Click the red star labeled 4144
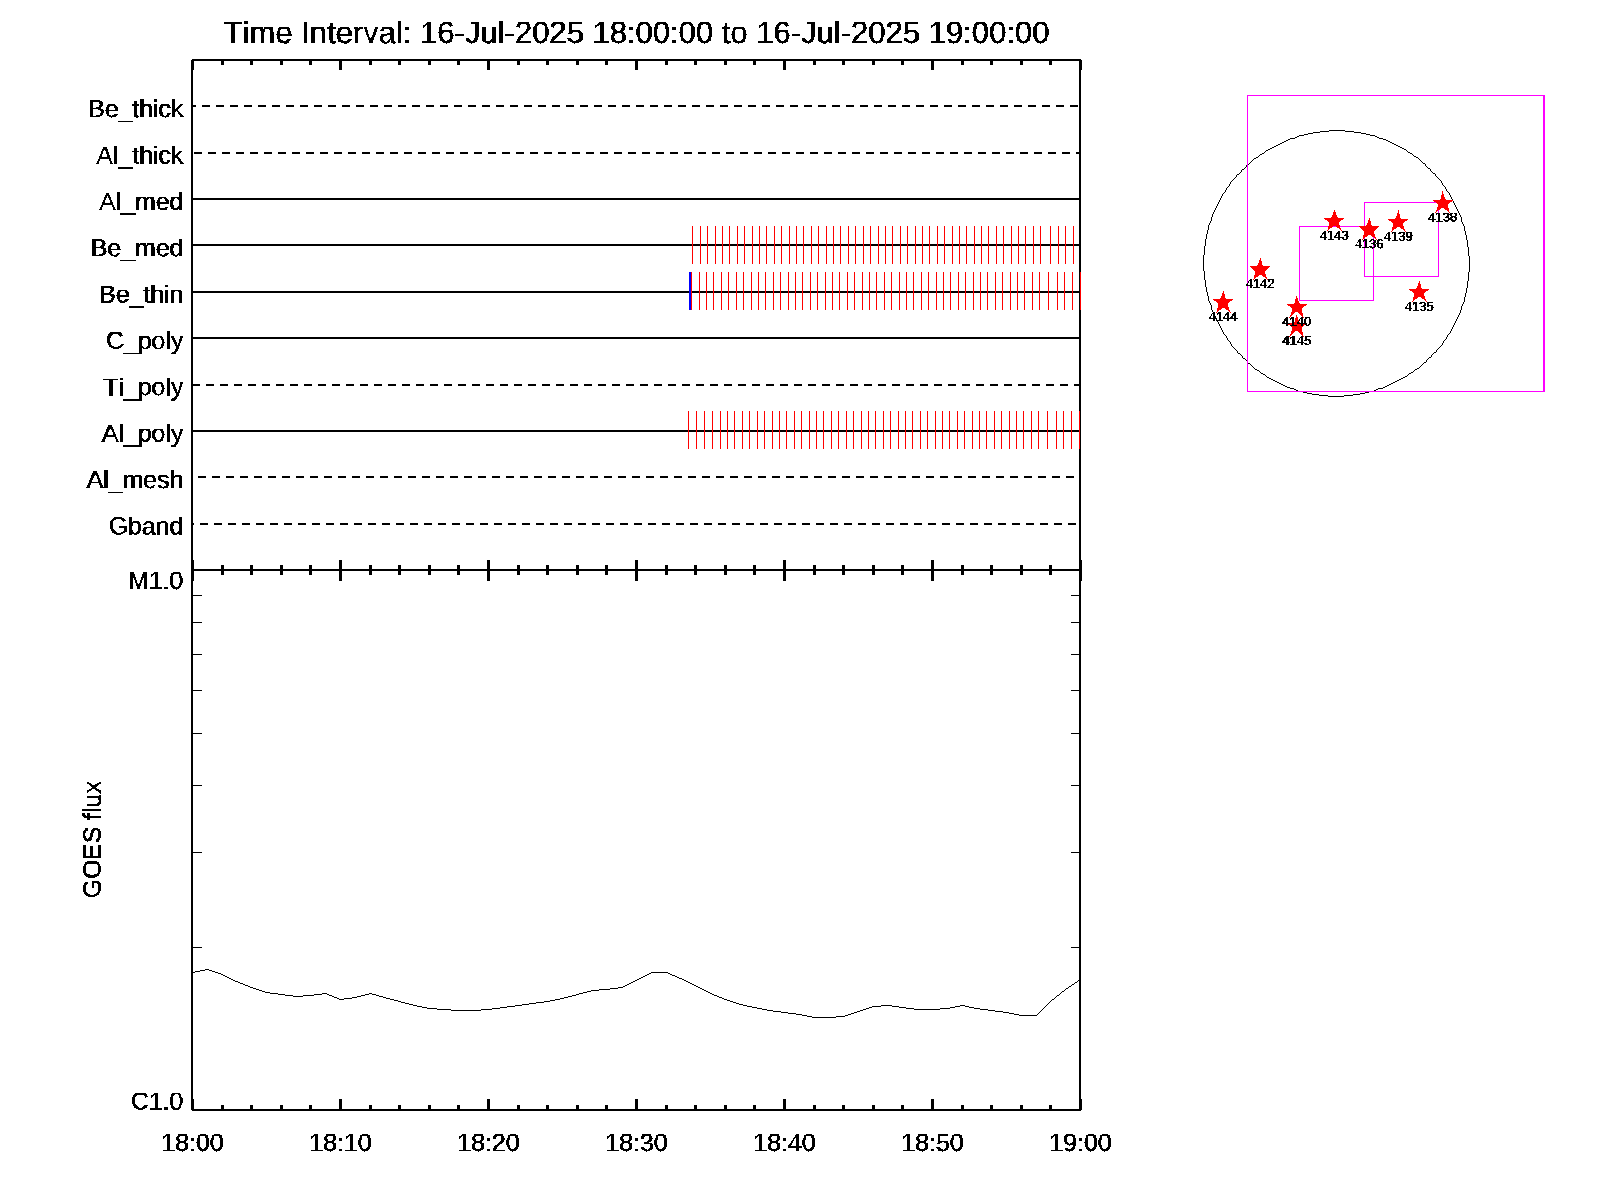1600x1200 pixels. [x=1223, y=302]
